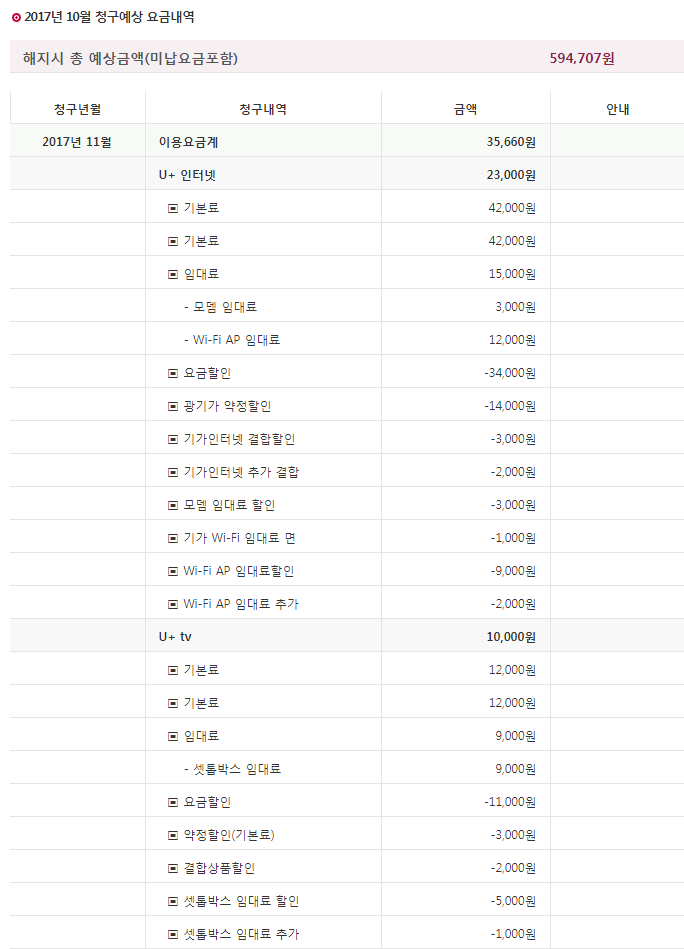684x949 pixels.
Task: Select the 셋톱박스 임대료 sub-item
Action: (x=237, y=769)
